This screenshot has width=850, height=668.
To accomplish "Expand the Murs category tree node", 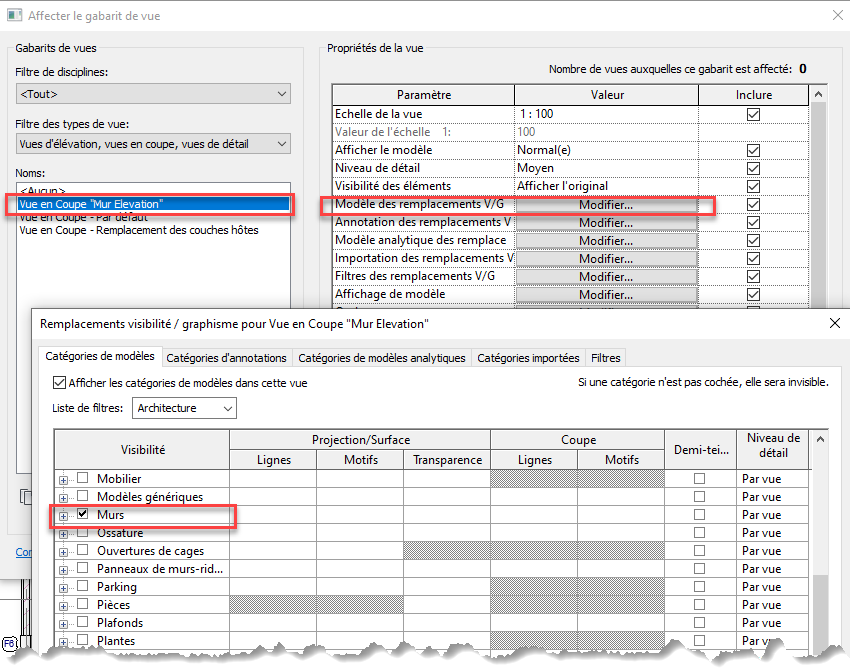I will 64,515.
